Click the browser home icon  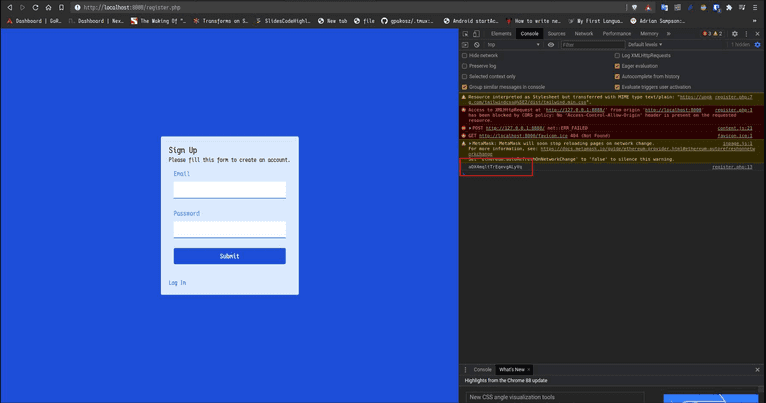pyautogui.click(x=48, y=7)
